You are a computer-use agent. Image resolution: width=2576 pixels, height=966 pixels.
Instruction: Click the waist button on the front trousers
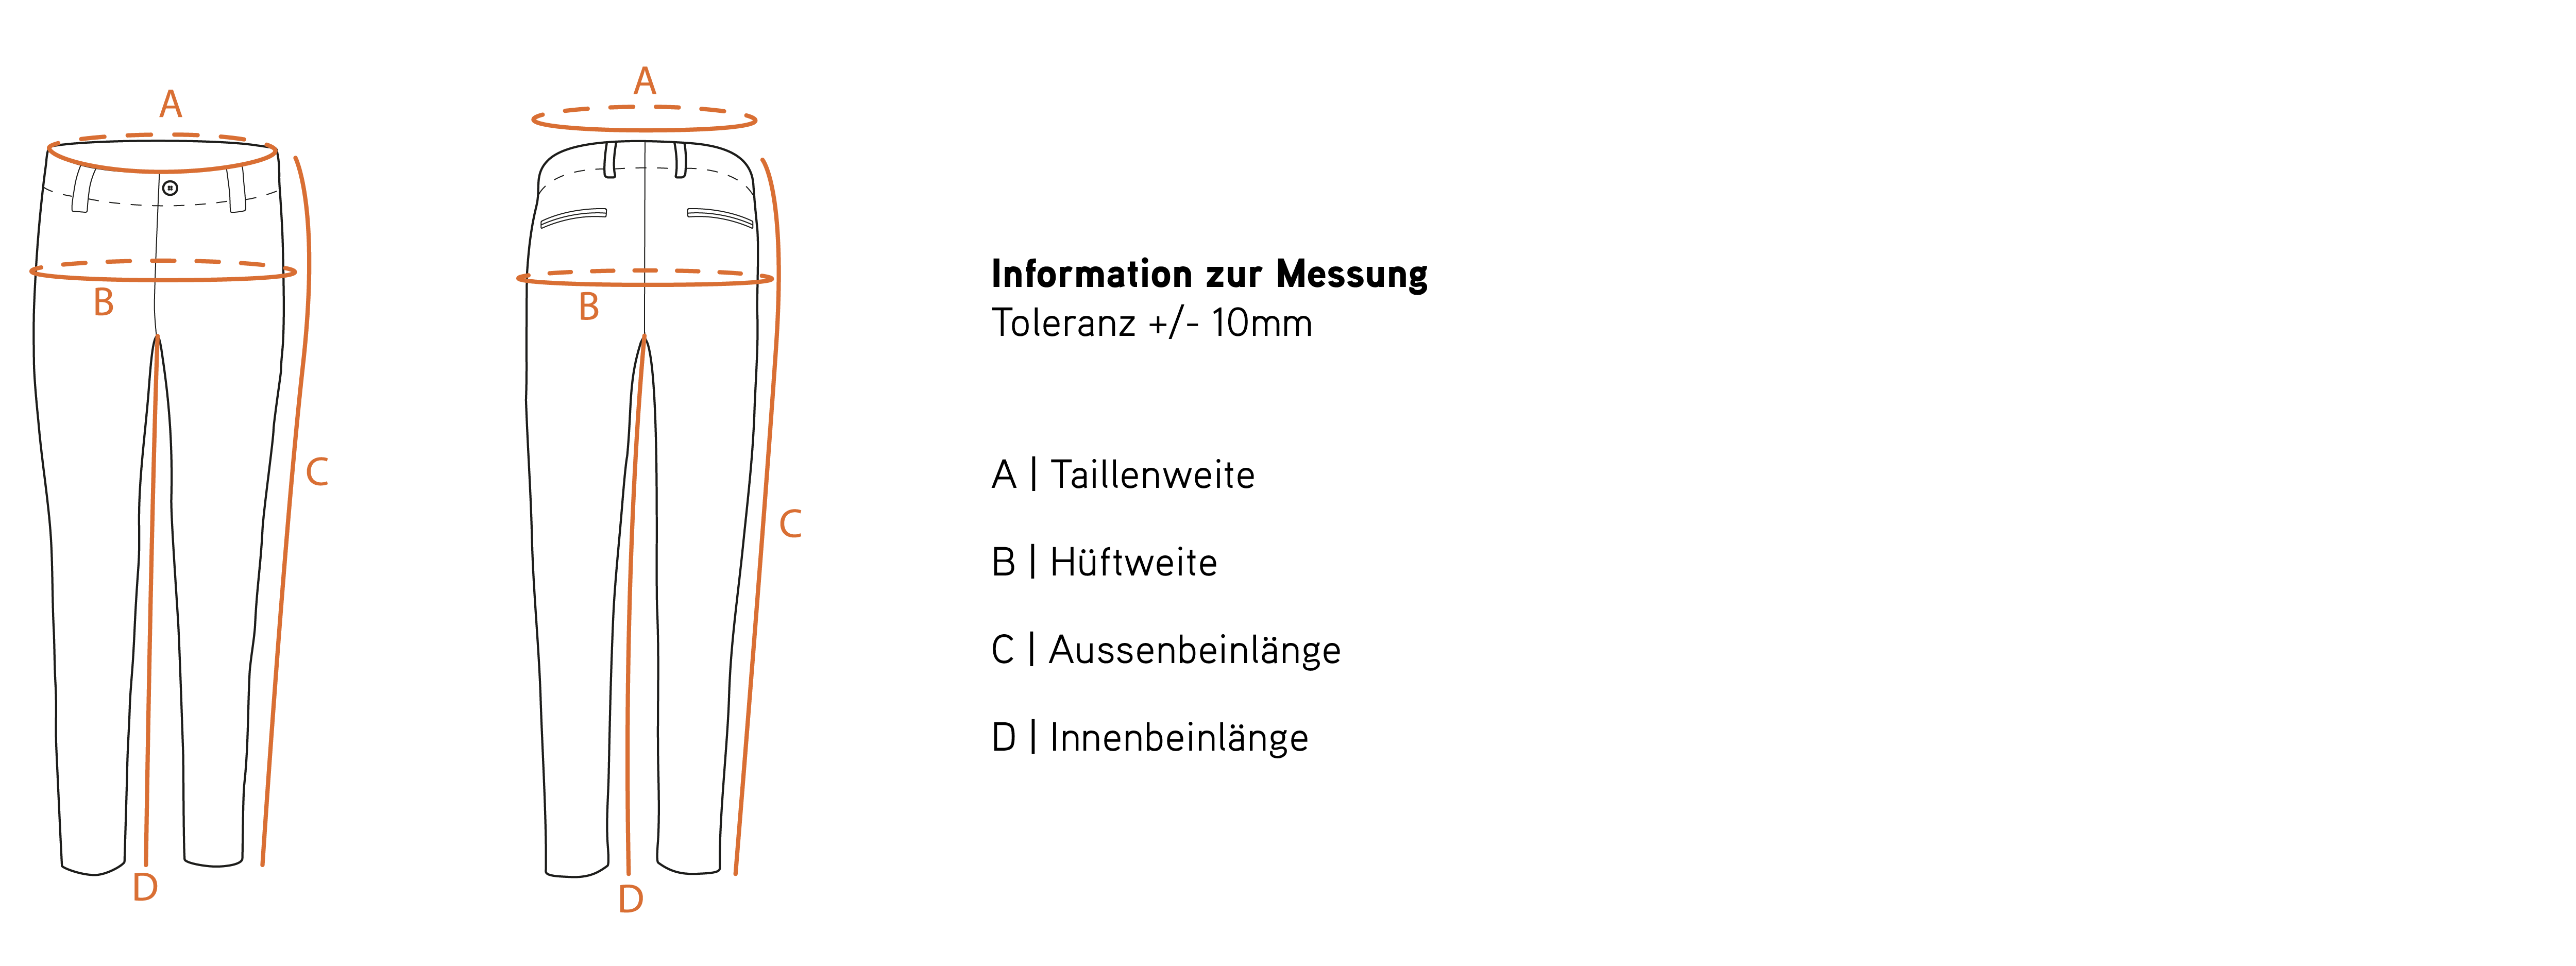pyautogui.click(x=170, y=188)
